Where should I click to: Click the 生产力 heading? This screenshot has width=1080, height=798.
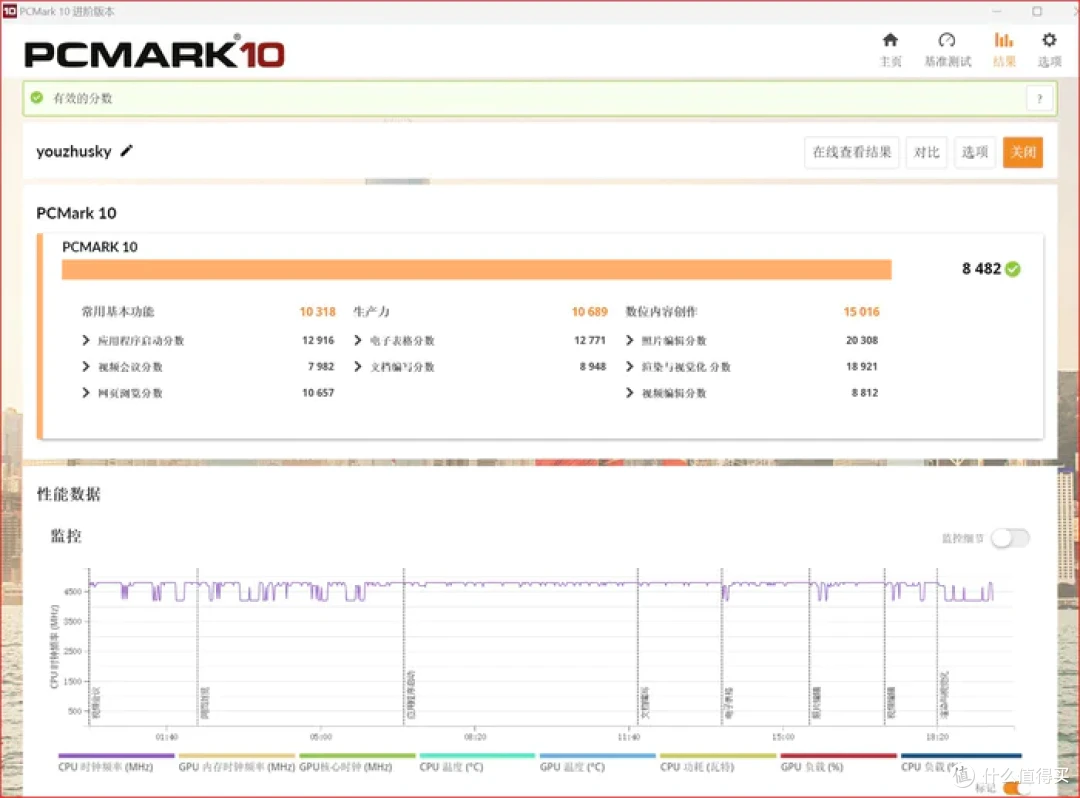[x=371, y=312]
